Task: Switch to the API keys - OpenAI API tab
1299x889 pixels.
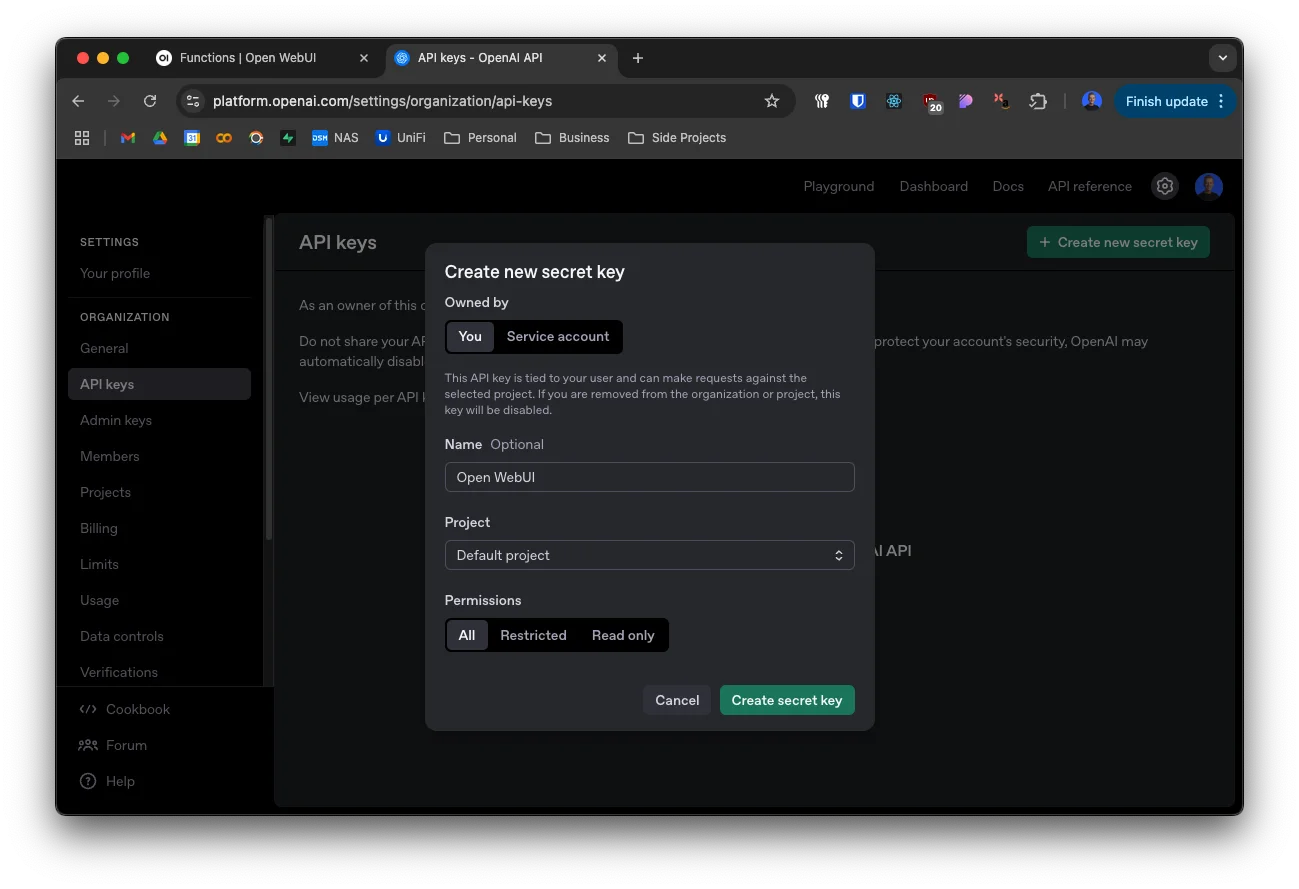Action: coord(500,58)
